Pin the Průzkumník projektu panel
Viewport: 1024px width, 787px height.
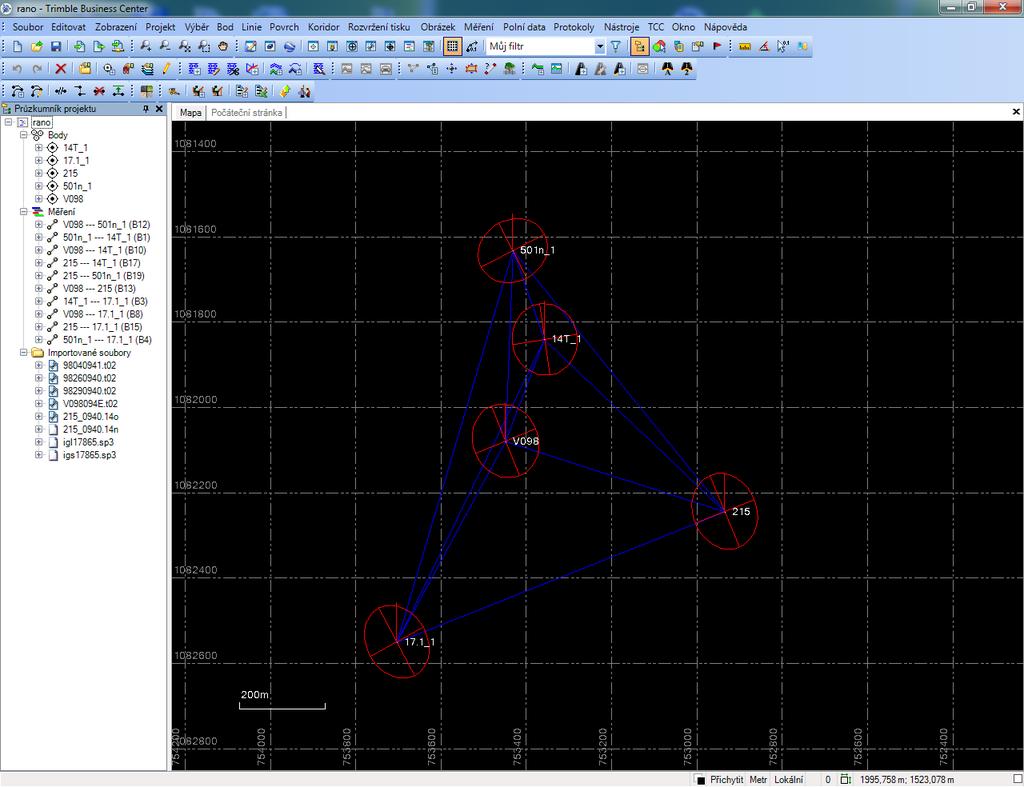pyautogui.click(x=146, y=109)
